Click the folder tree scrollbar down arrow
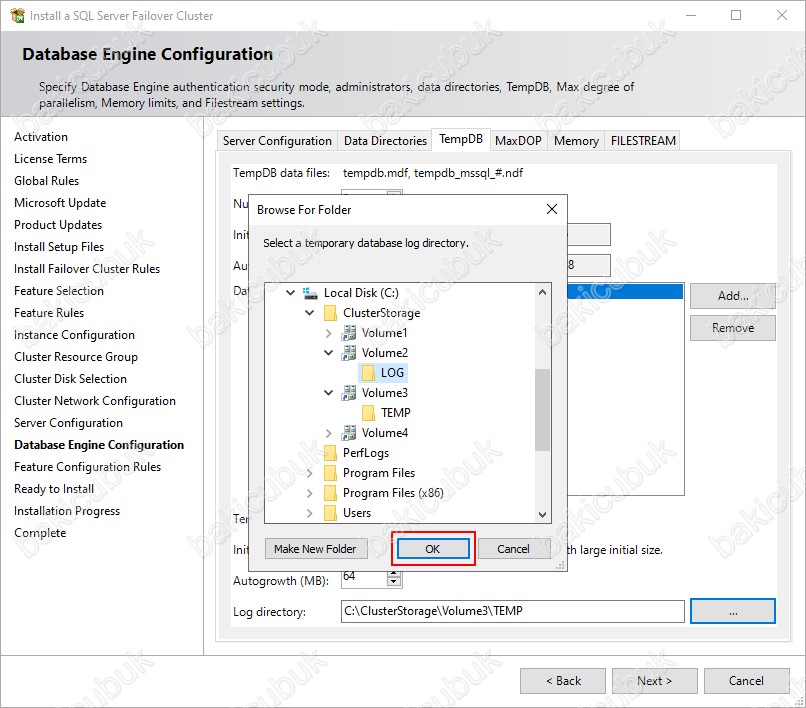Screen dimensions: 806x708 [542, 514]
